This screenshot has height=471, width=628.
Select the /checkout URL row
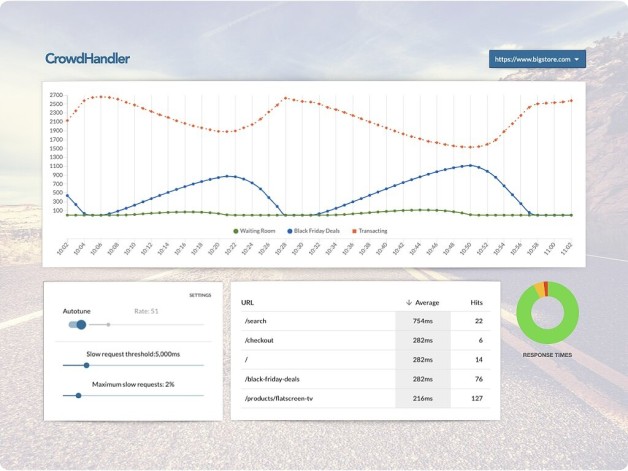(x=365, y=340)
